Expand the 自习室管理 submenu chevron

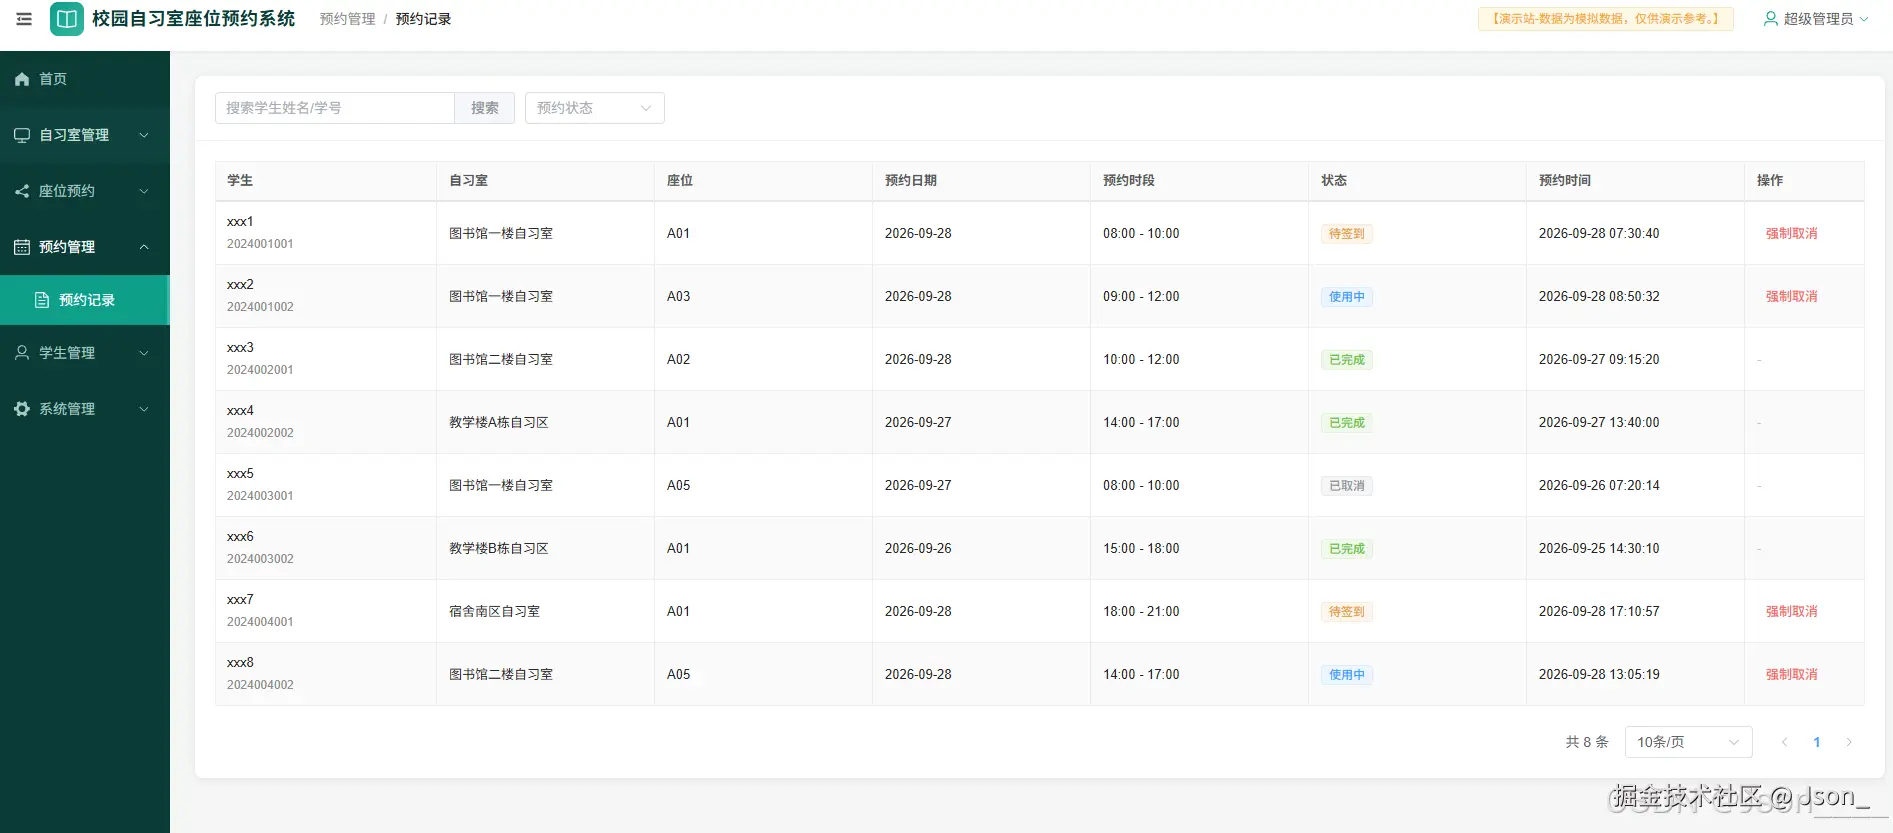pyautogui.click(x=144, y=135)
